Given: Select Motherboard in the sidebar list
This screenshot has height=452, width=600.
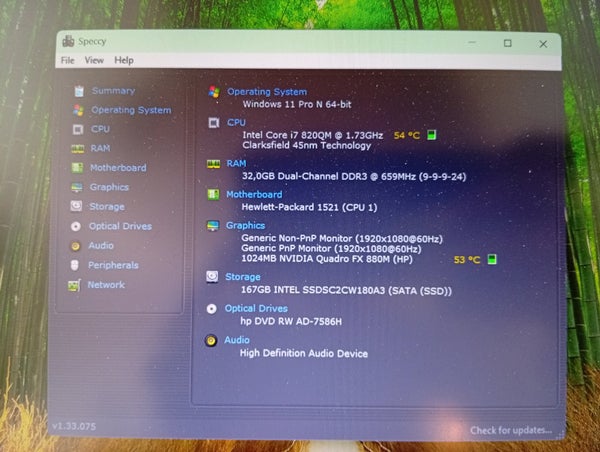Looking at the screenshot, I should 118,168.
